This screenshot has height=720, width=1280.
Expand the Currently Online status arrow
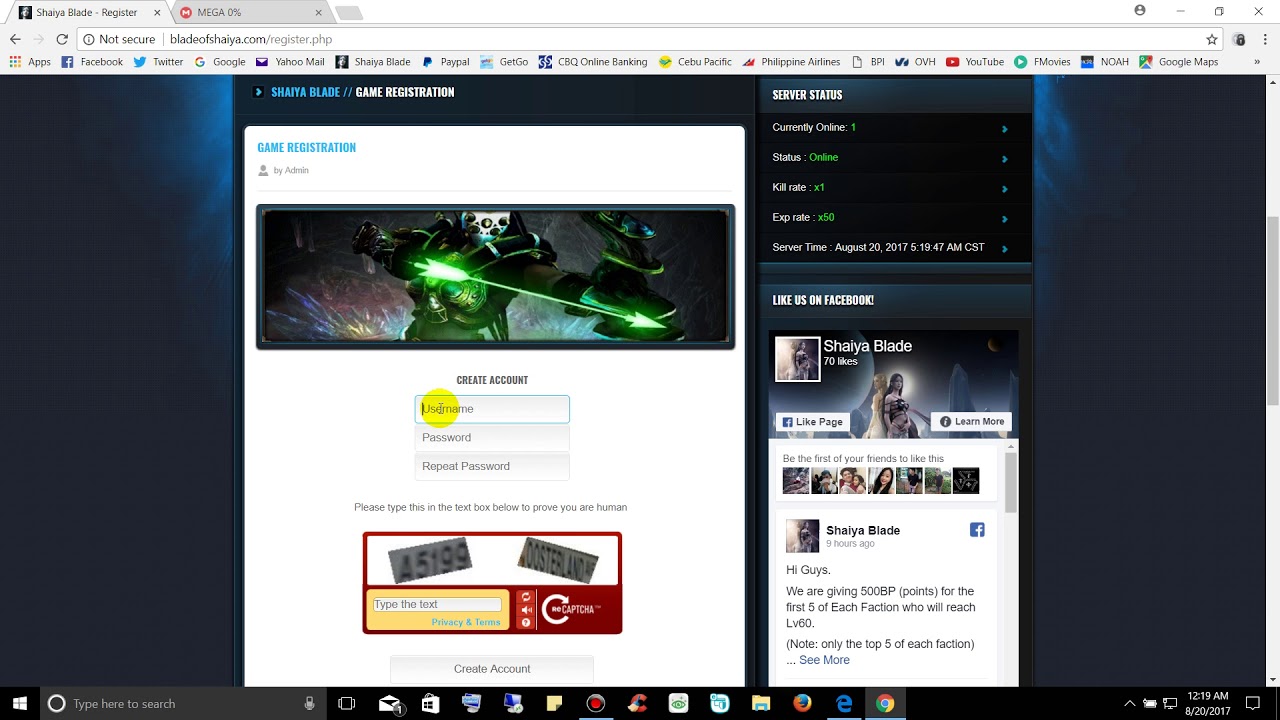[x=1004, y=128]
